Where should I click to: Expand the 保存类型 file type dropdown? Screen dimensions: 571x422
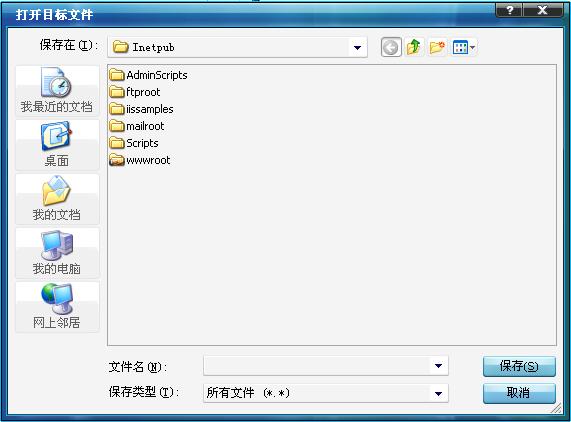point(438,393)
